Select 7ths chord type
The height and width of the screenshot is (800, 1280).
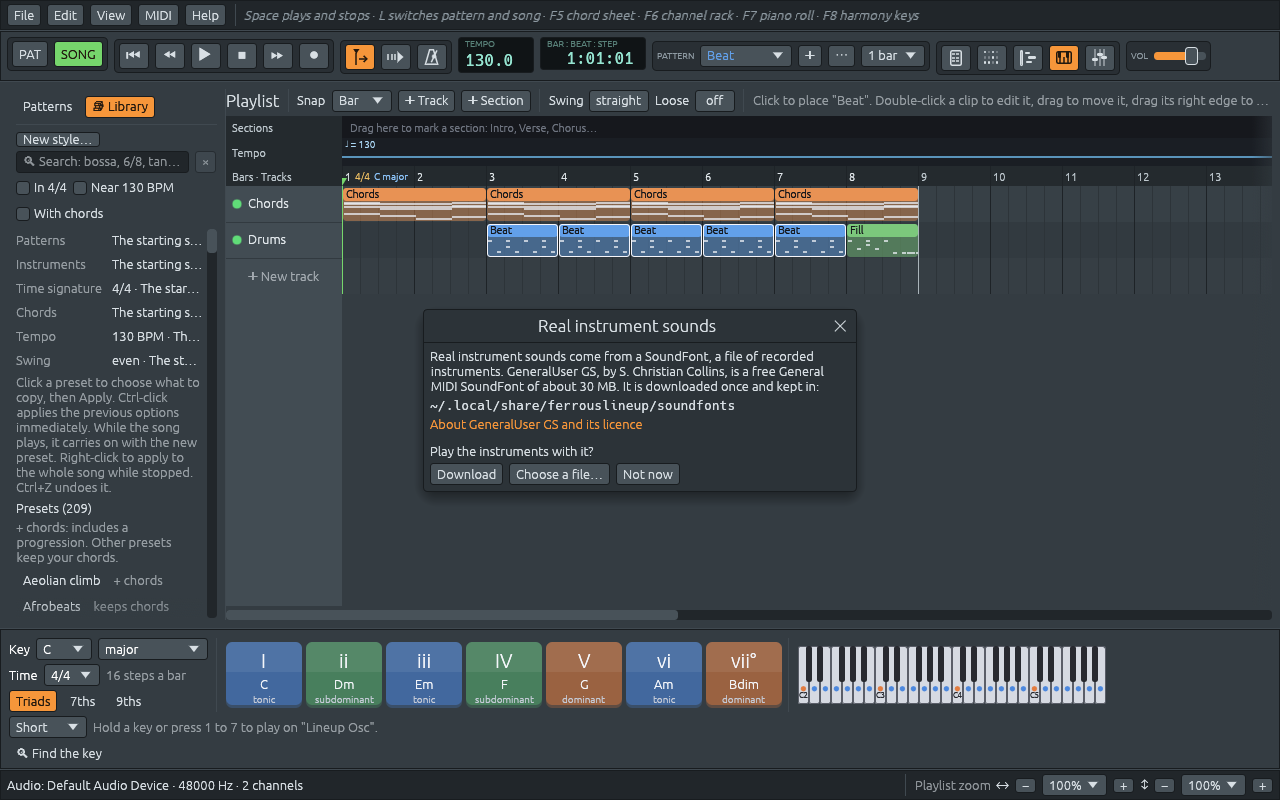click(x=83, y=702)
